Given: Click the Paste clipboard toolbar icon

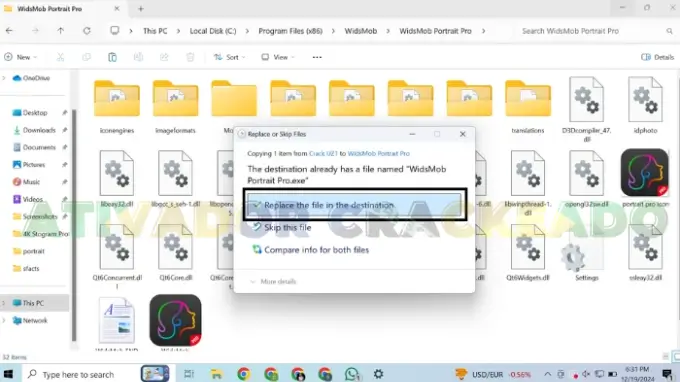Looking at the screenshot, I should coord(112,57).
